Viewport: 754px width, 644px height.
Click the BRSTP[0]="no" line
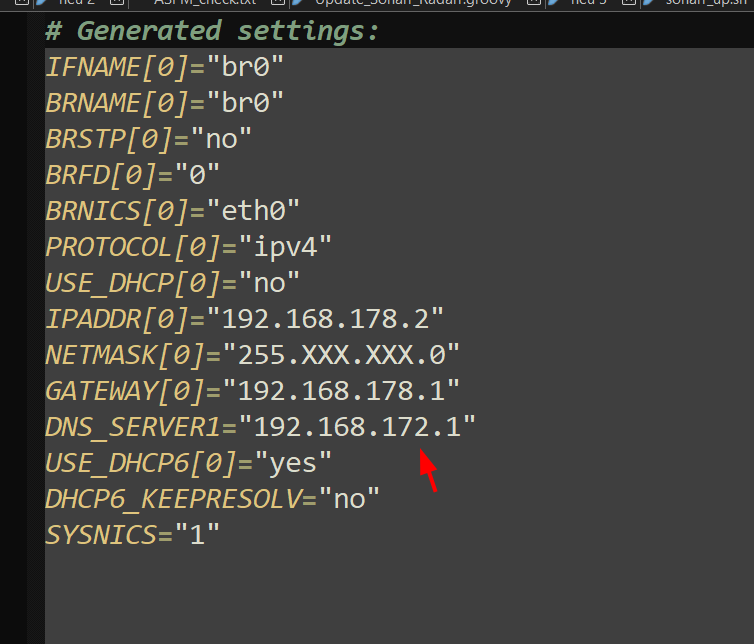tap(148, 139)
